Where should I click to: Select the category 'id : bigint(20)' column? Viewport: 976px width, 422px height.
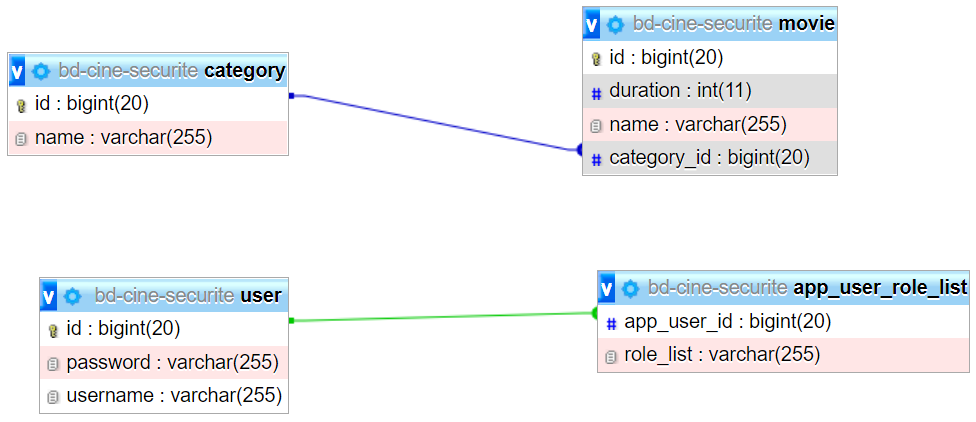tap(148, 104)
